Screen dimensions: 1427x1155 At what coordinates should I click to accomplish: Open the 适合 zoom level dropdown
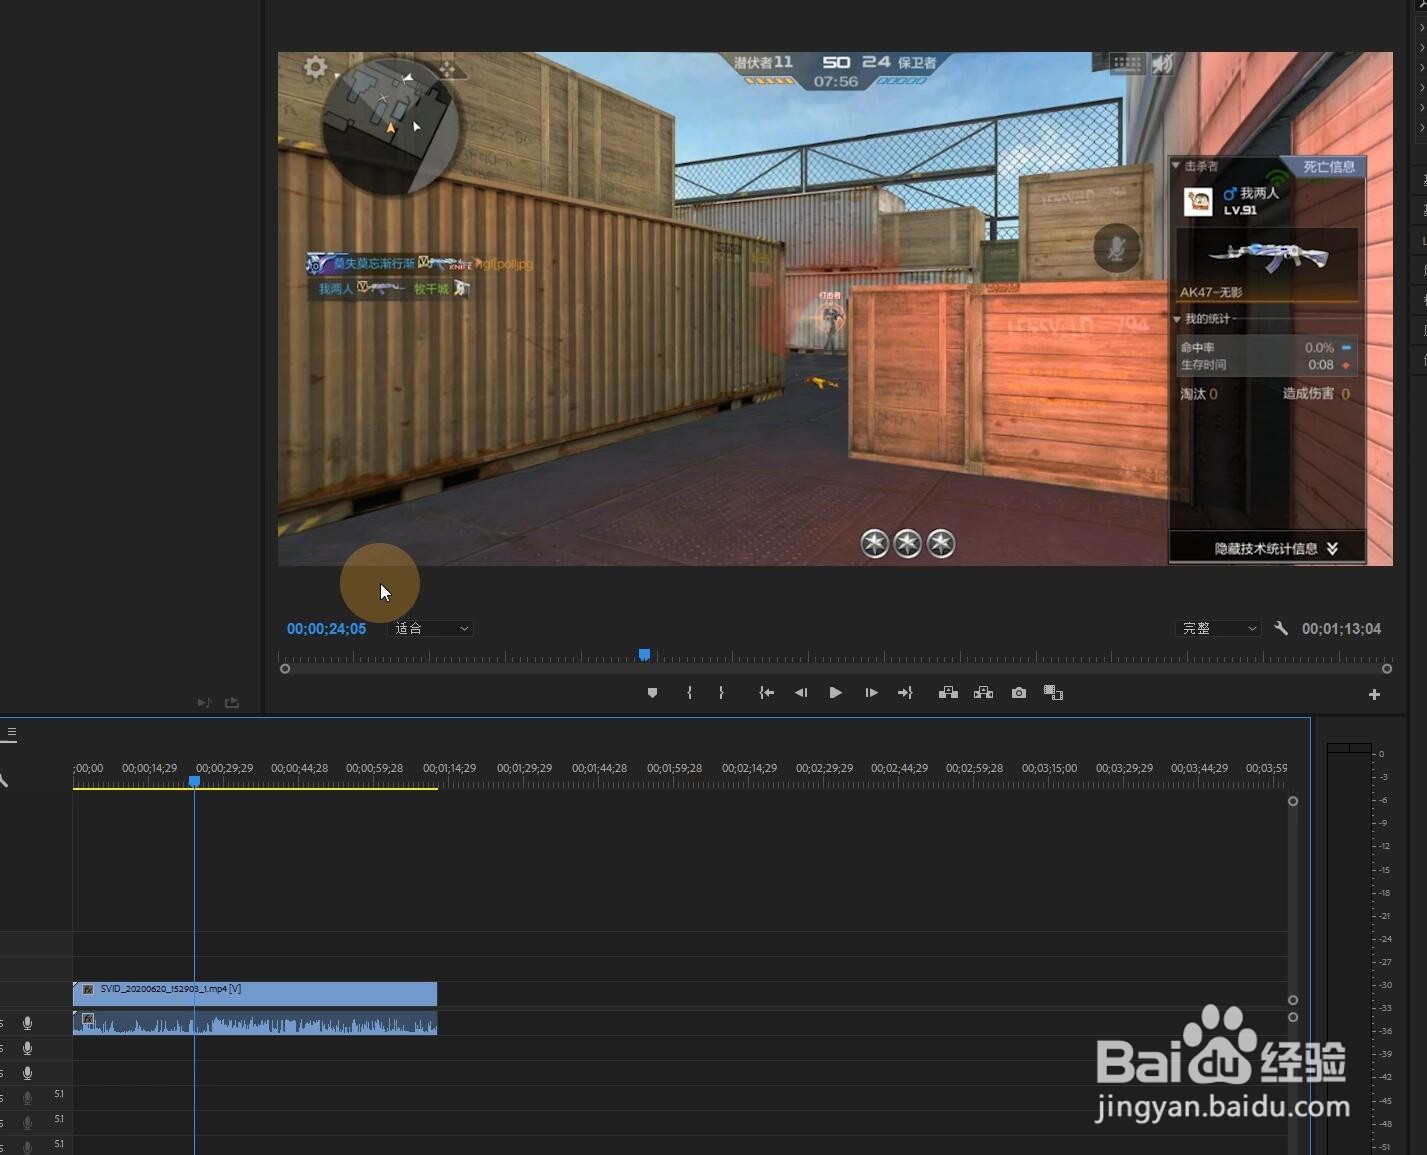tap(431, 628)
